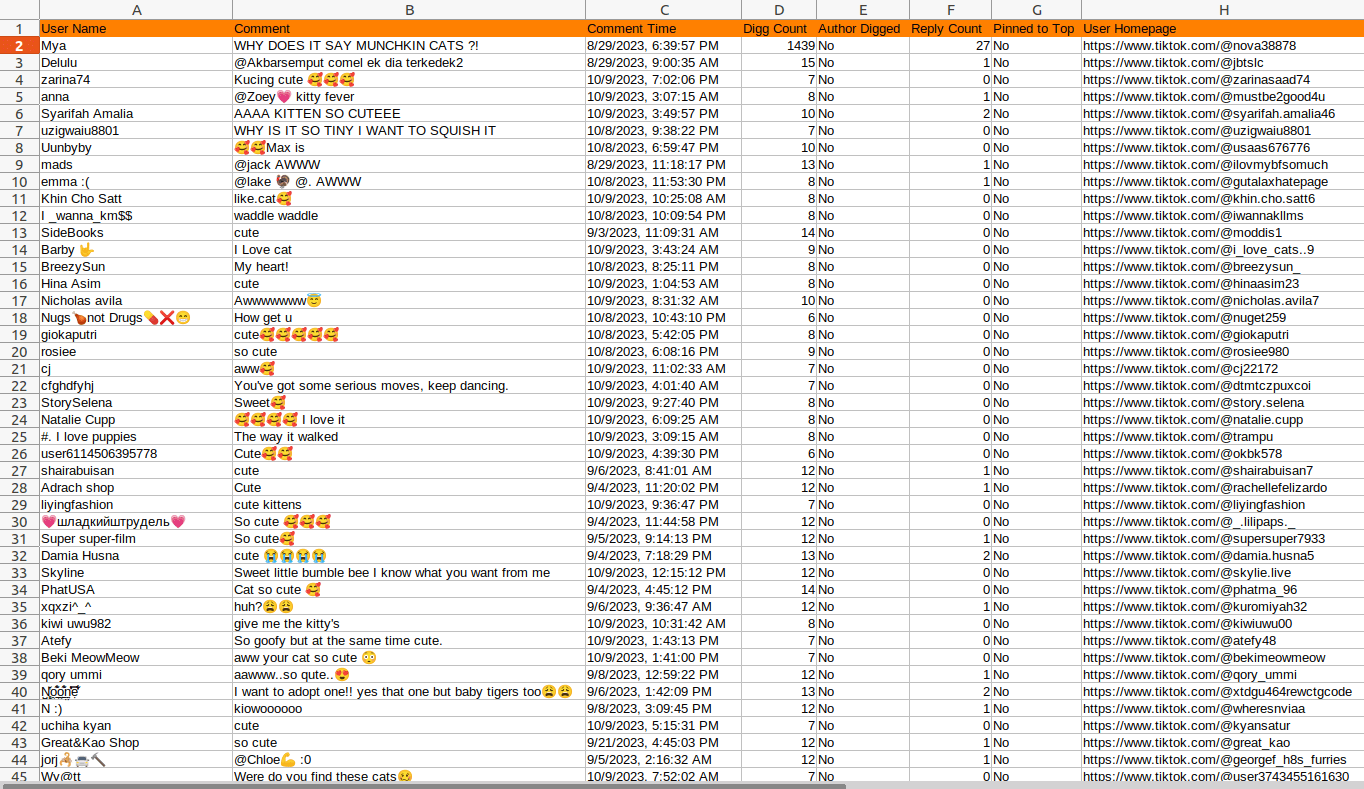Click the select-all corner box
This screenshot has height=789, width=1364.
19,9
